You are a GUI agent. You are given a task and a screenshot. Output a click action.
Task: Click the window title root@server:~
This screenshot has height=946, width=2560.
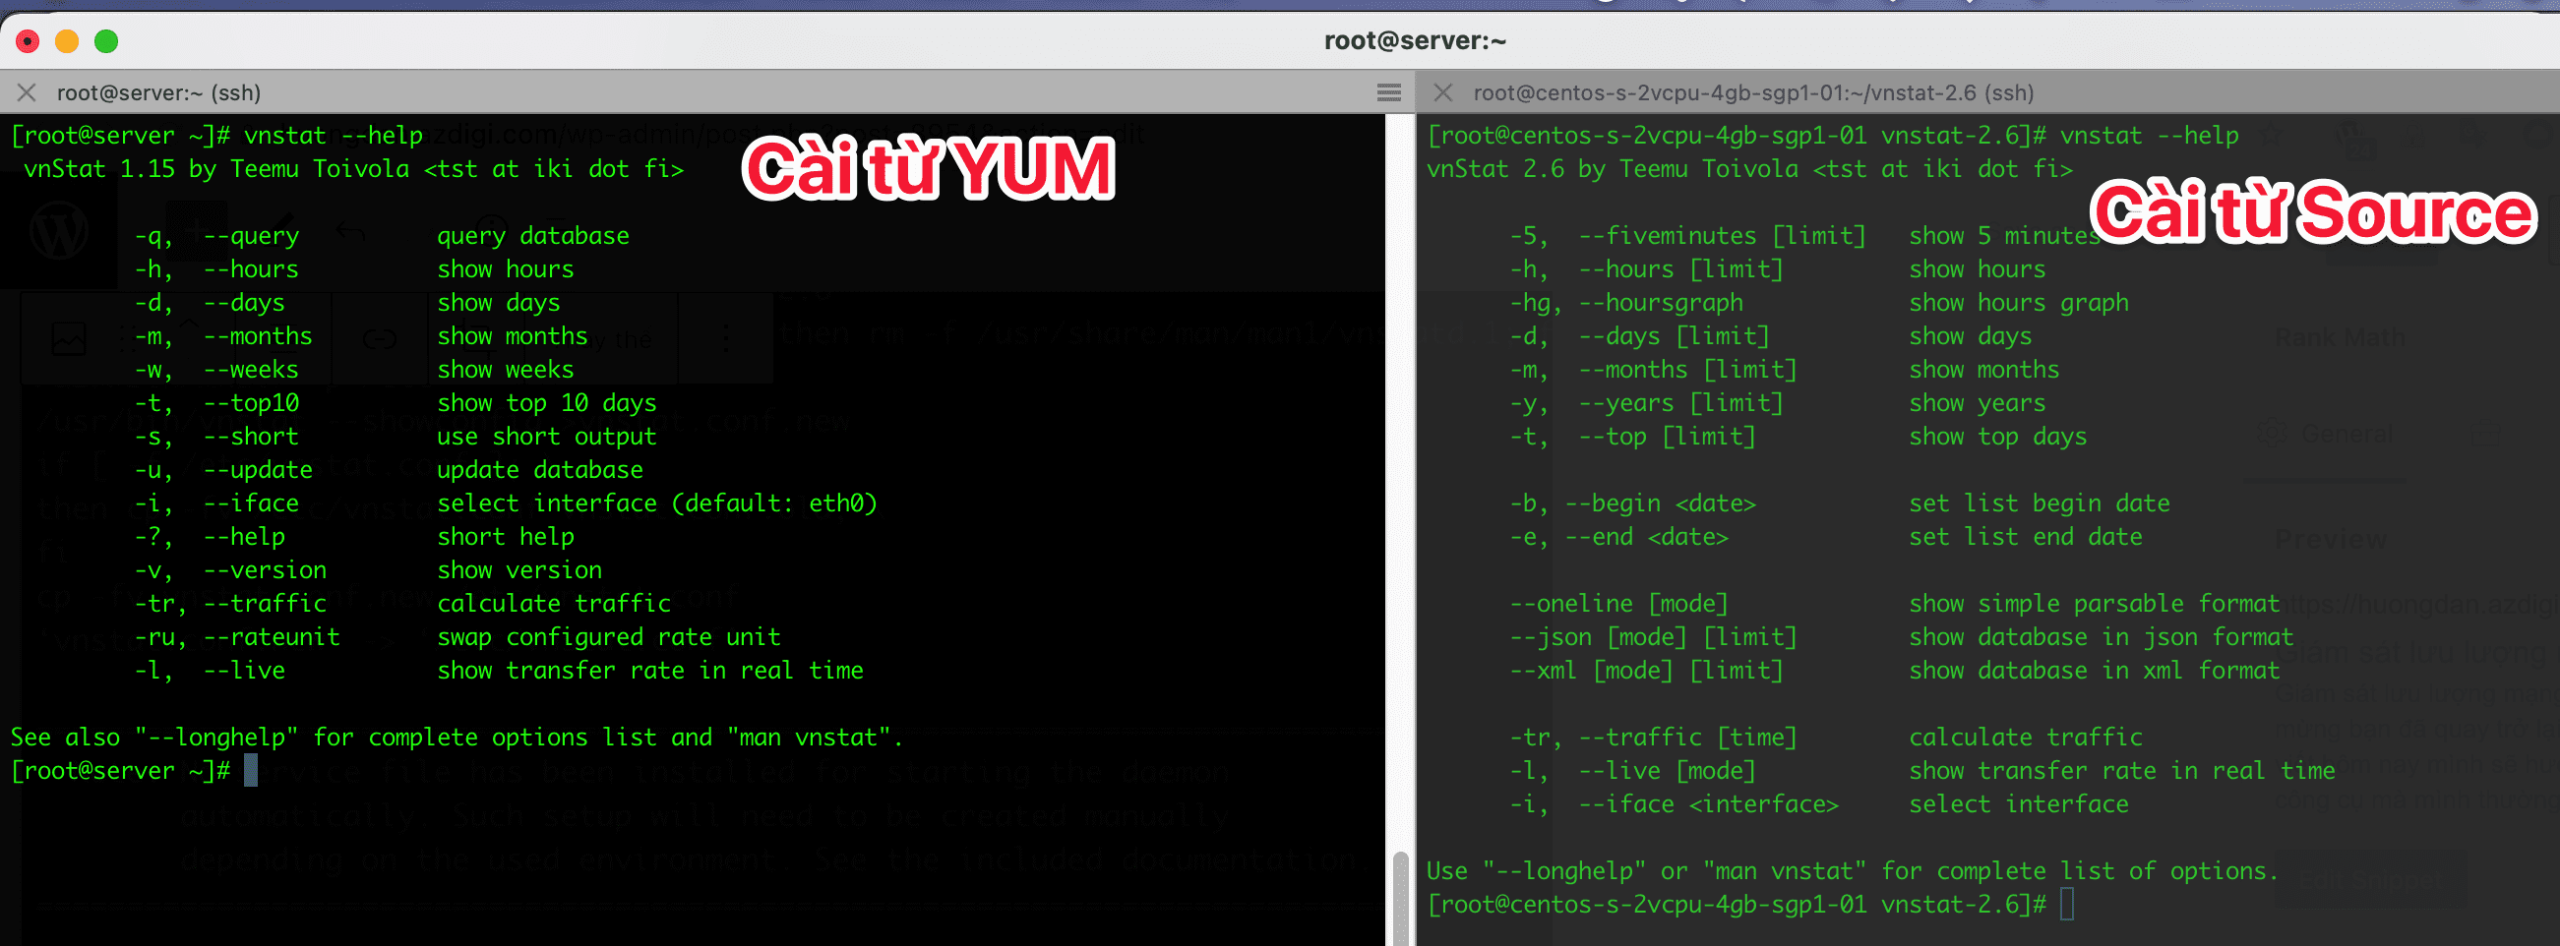coord(1414,41)
